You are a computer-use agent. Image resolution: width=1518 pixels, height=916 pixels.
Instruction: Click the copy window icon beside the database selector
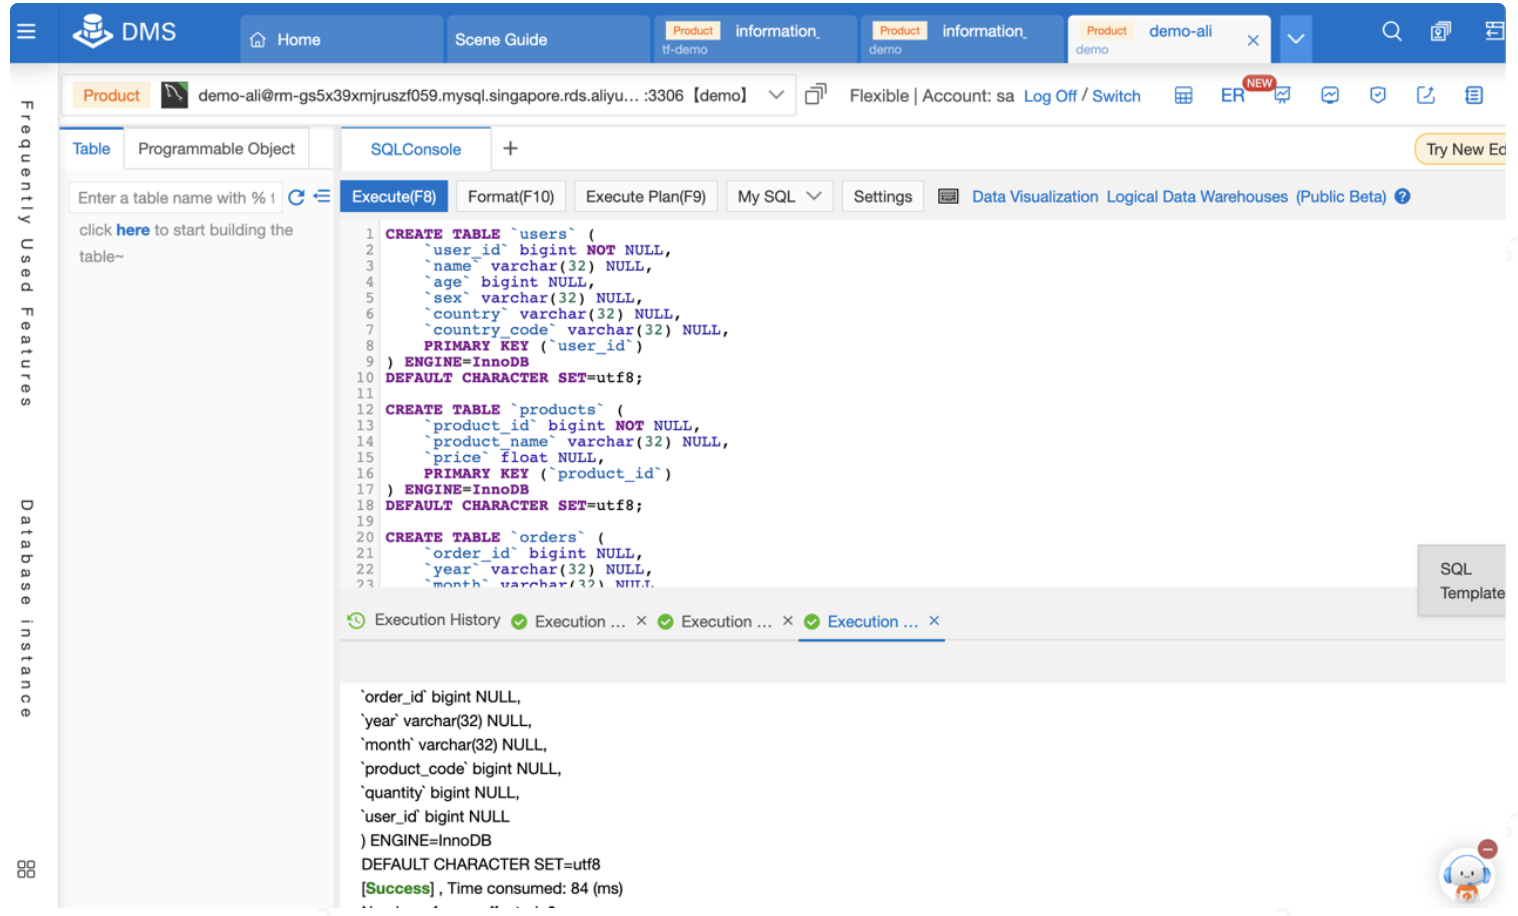click(x=816, y=95)
